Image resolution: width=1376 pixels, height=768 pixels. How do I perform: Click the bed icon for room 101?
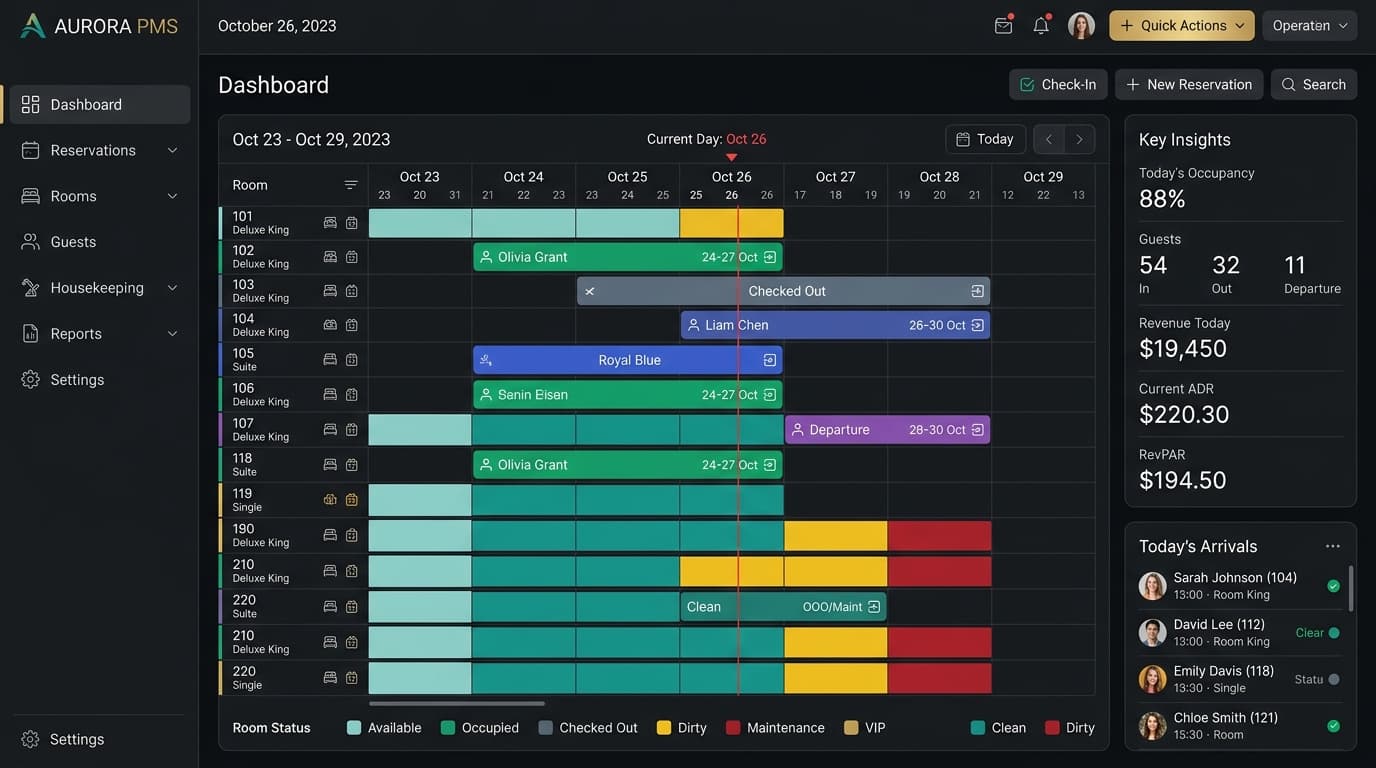330,223
